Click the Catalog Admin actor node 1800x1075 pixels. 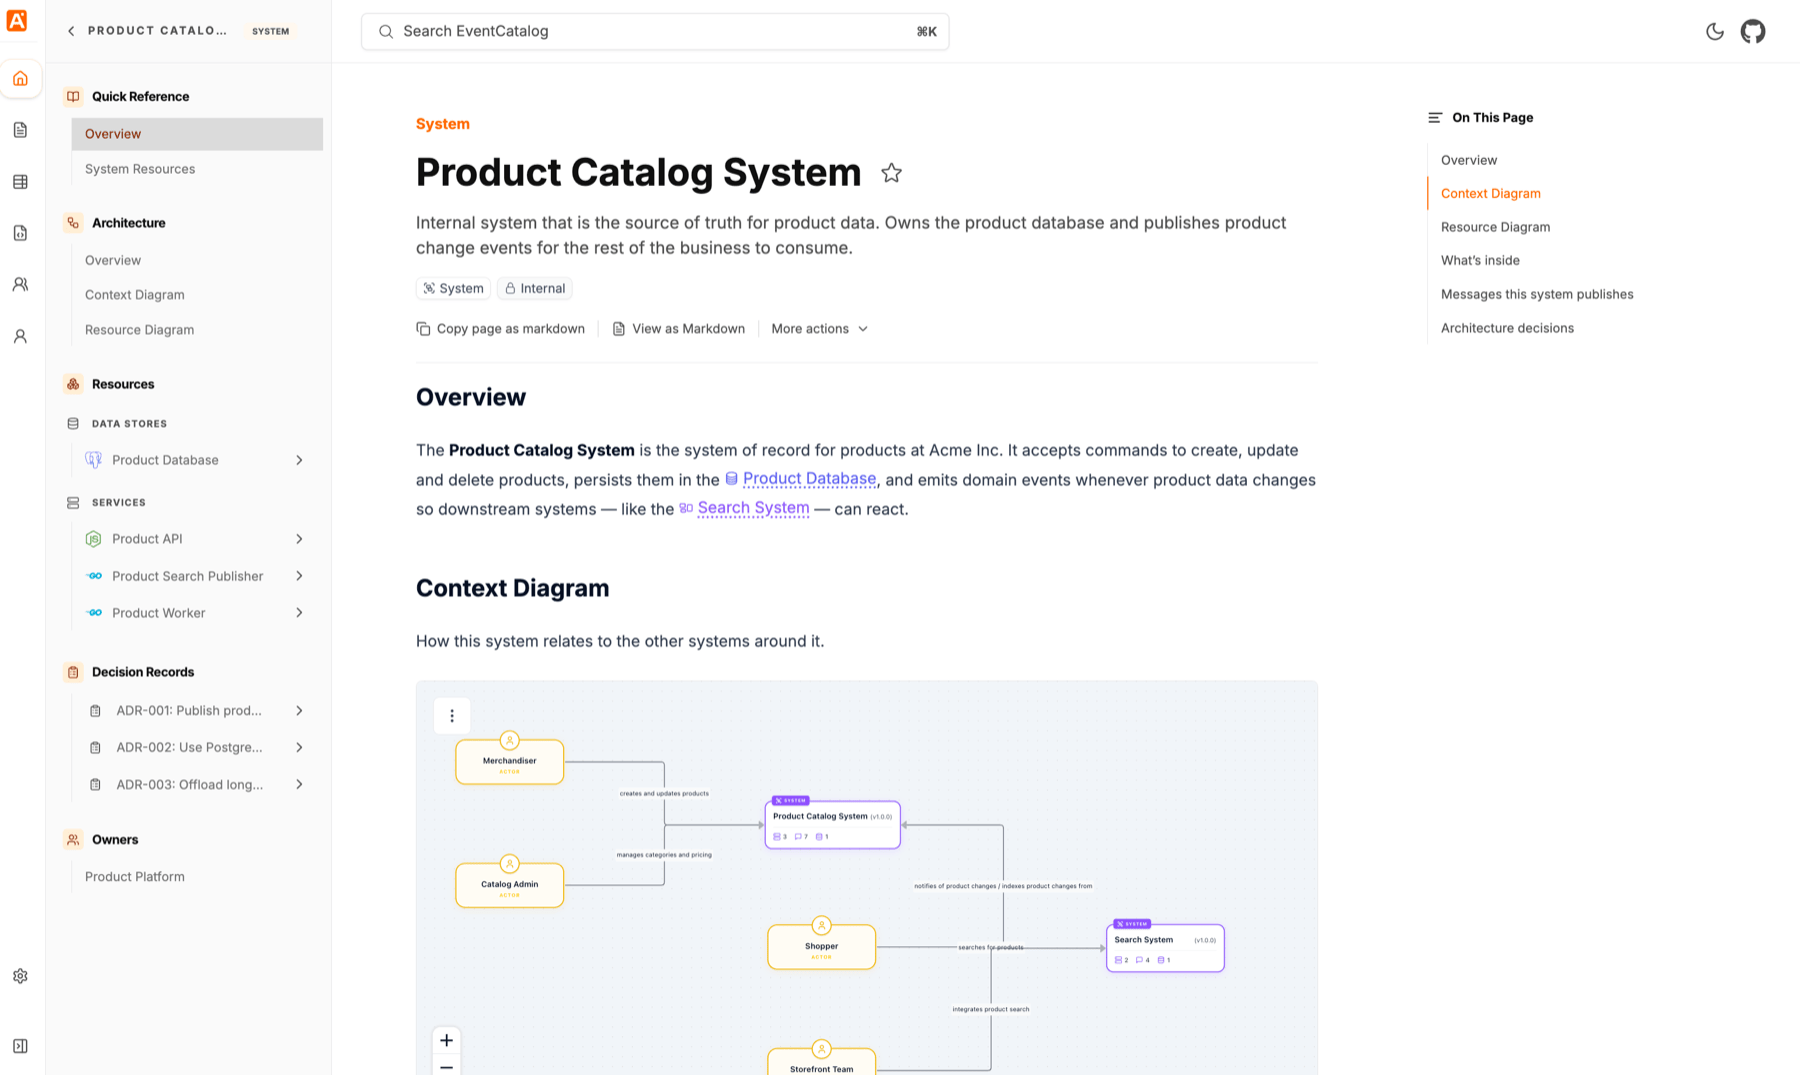click(x=510, y=885)
